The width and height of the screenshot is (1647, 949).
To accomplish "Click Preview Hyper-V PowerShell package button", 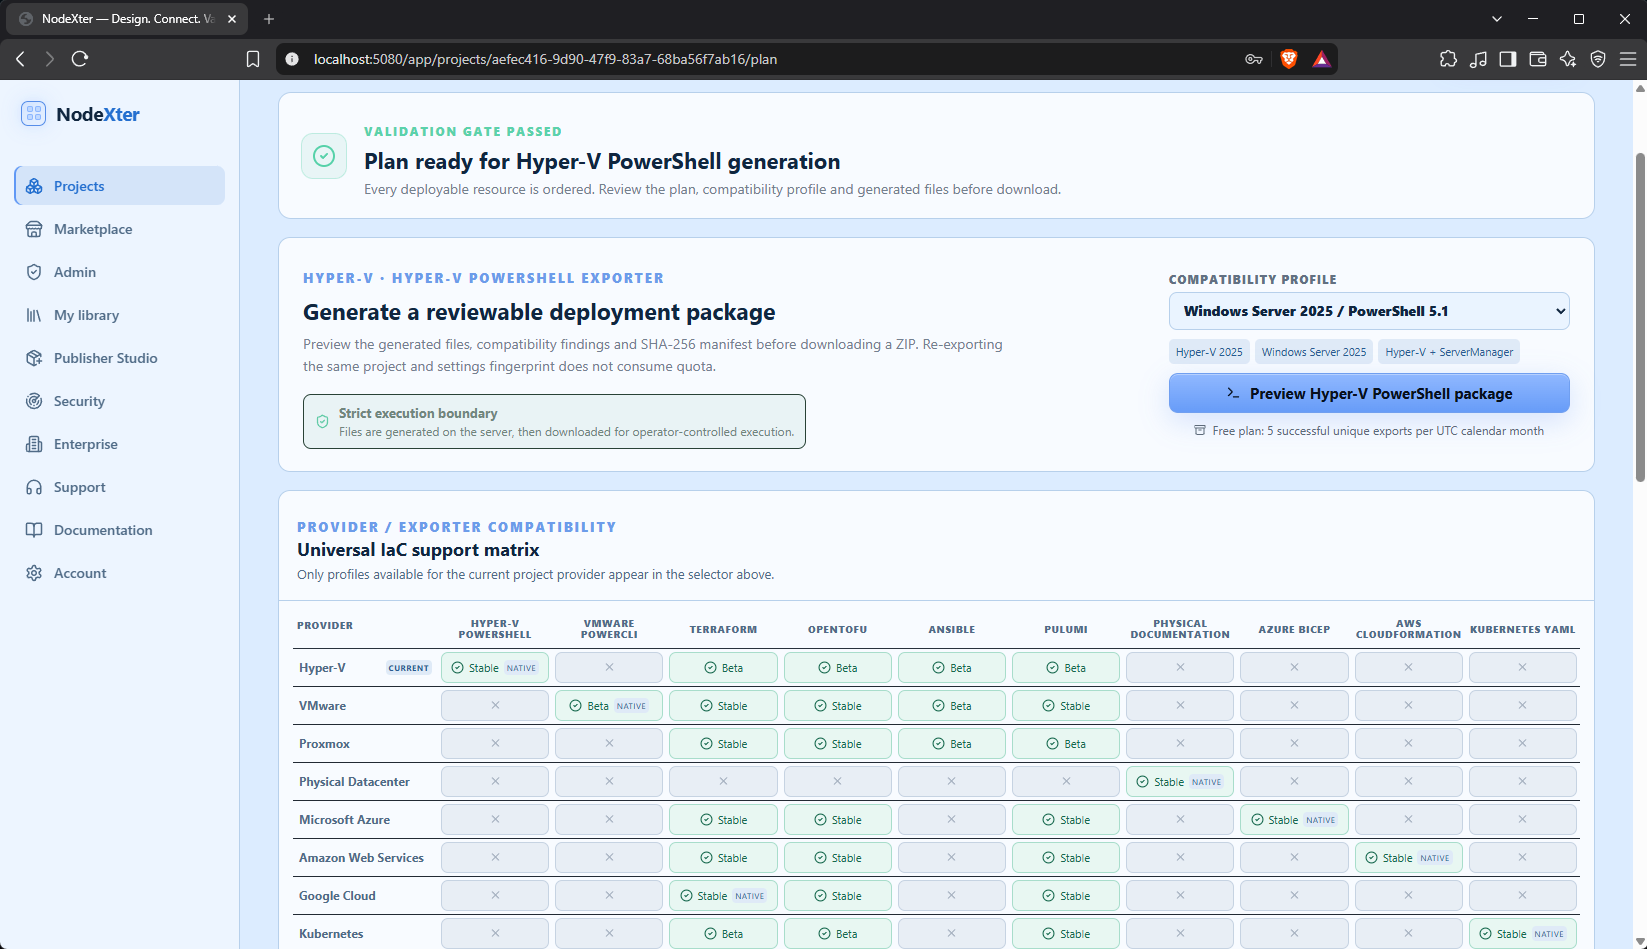I will [x=1369, y=393].
